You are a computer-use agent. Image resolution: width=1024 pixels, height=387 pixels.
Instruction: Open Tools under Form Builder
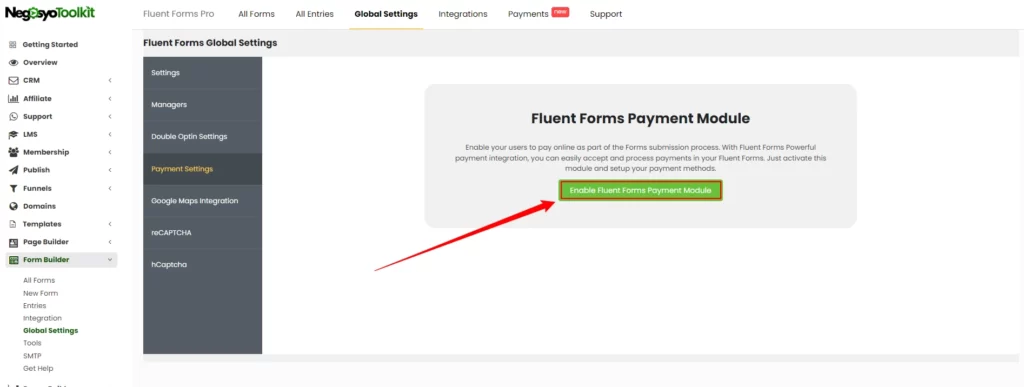tap(32, 343)
